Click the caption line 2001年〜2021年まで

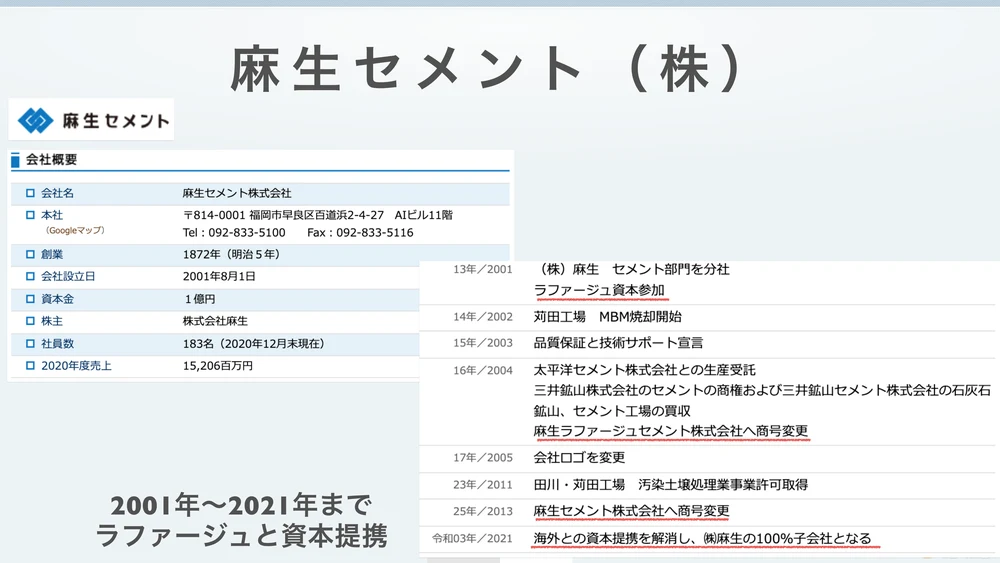click(241, 506)
